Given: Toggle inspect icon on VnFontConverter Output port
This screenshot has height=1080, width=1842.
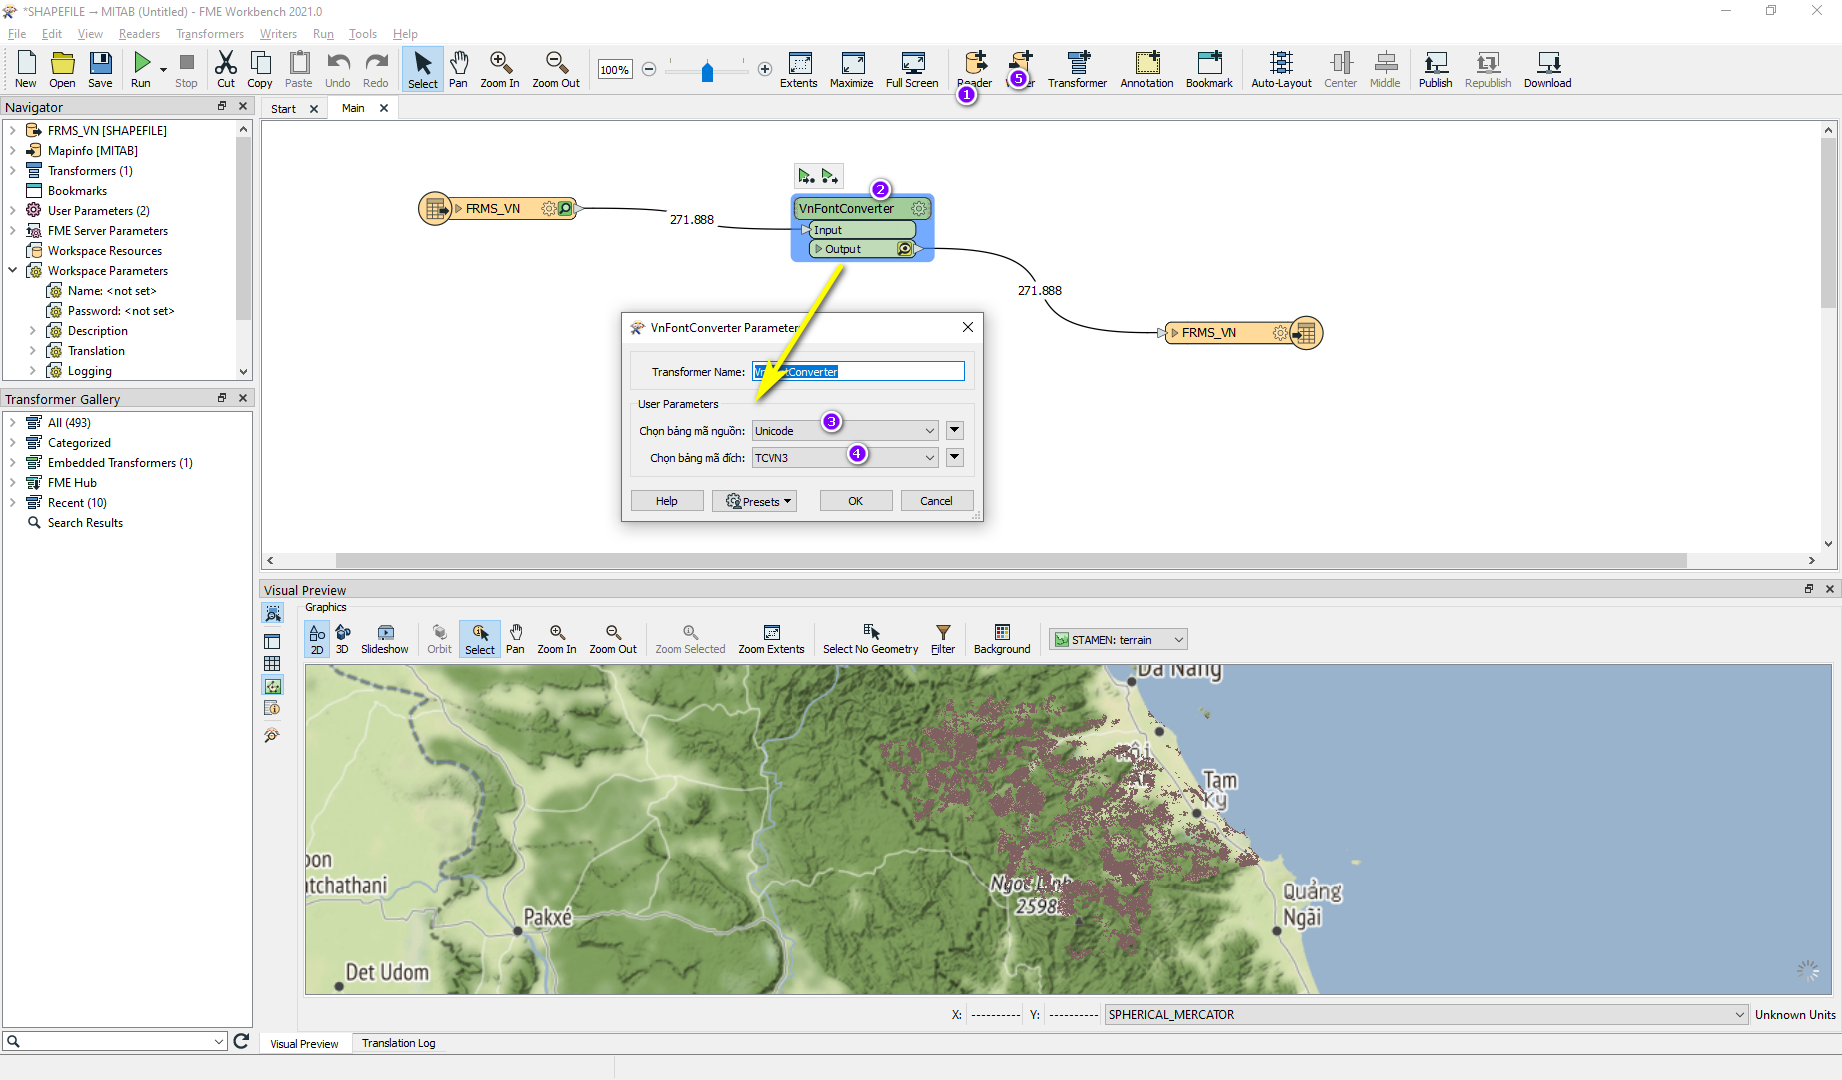Looking at the screenshot, I should (x=905, y=249).
